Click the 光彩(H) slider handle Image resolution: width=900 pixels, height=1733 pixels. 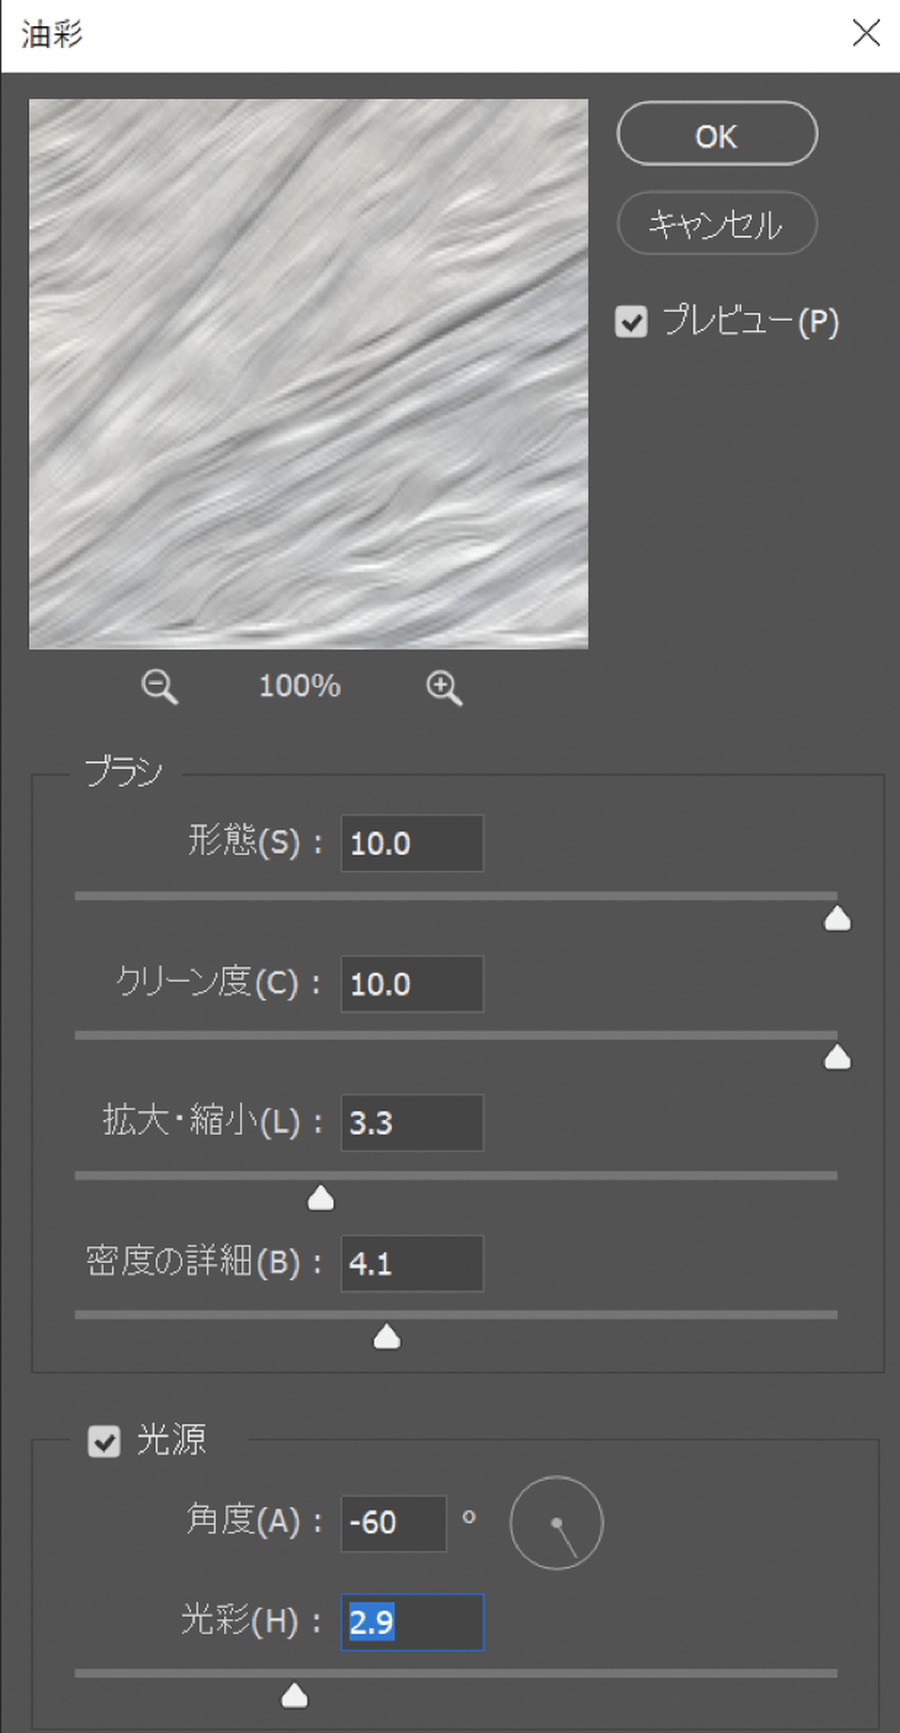pos(294,1695)
